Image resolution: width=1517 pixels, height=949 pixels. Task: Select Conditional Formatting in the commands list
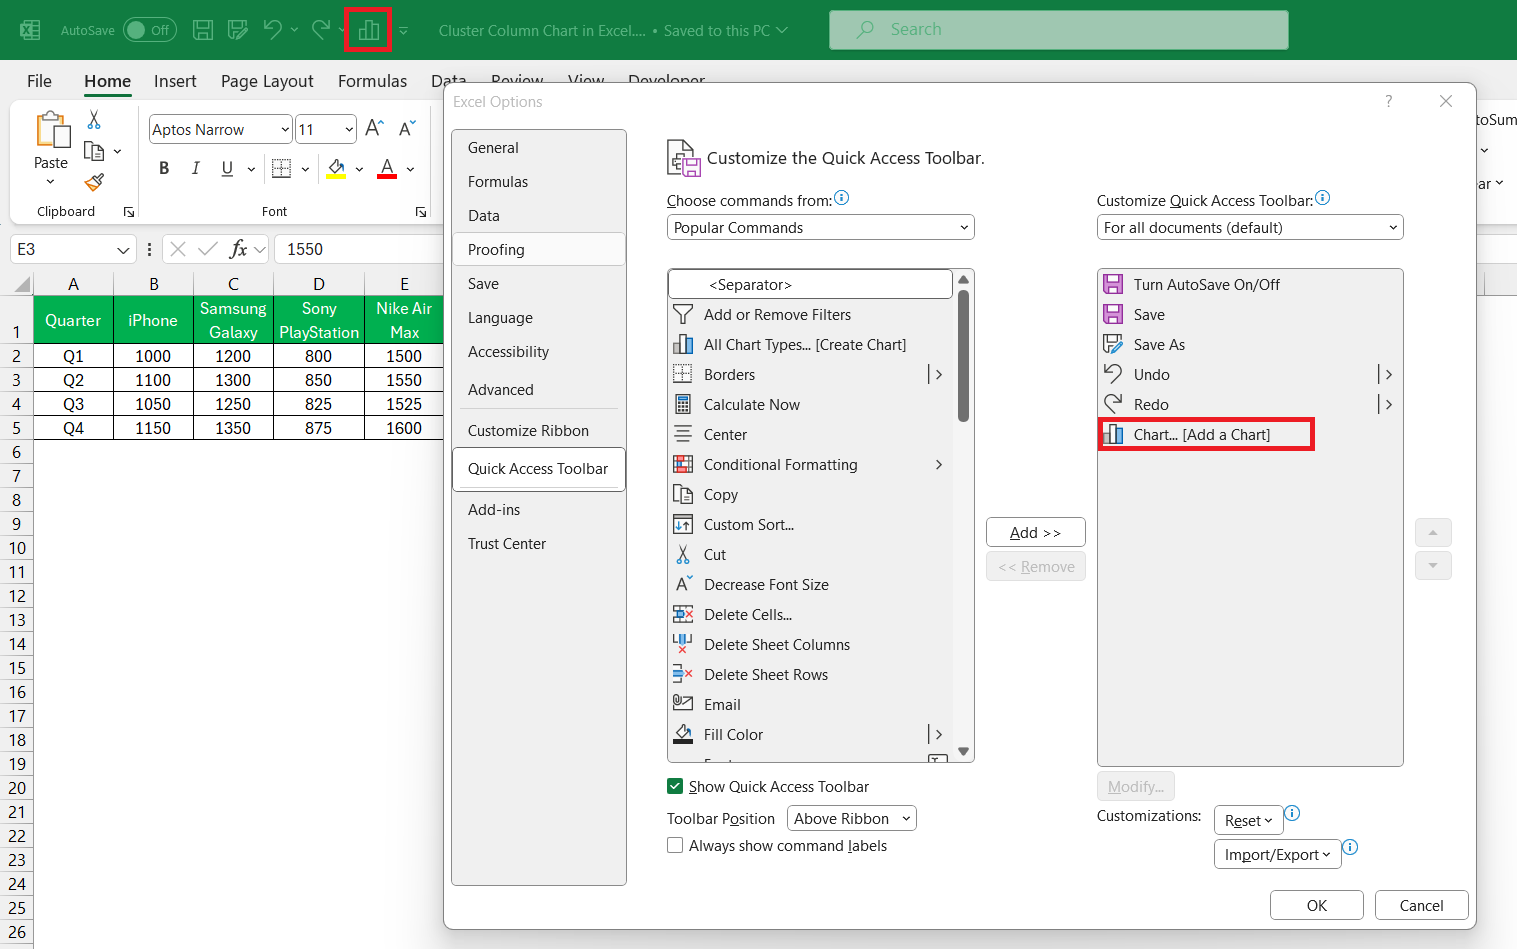point(780,465)
